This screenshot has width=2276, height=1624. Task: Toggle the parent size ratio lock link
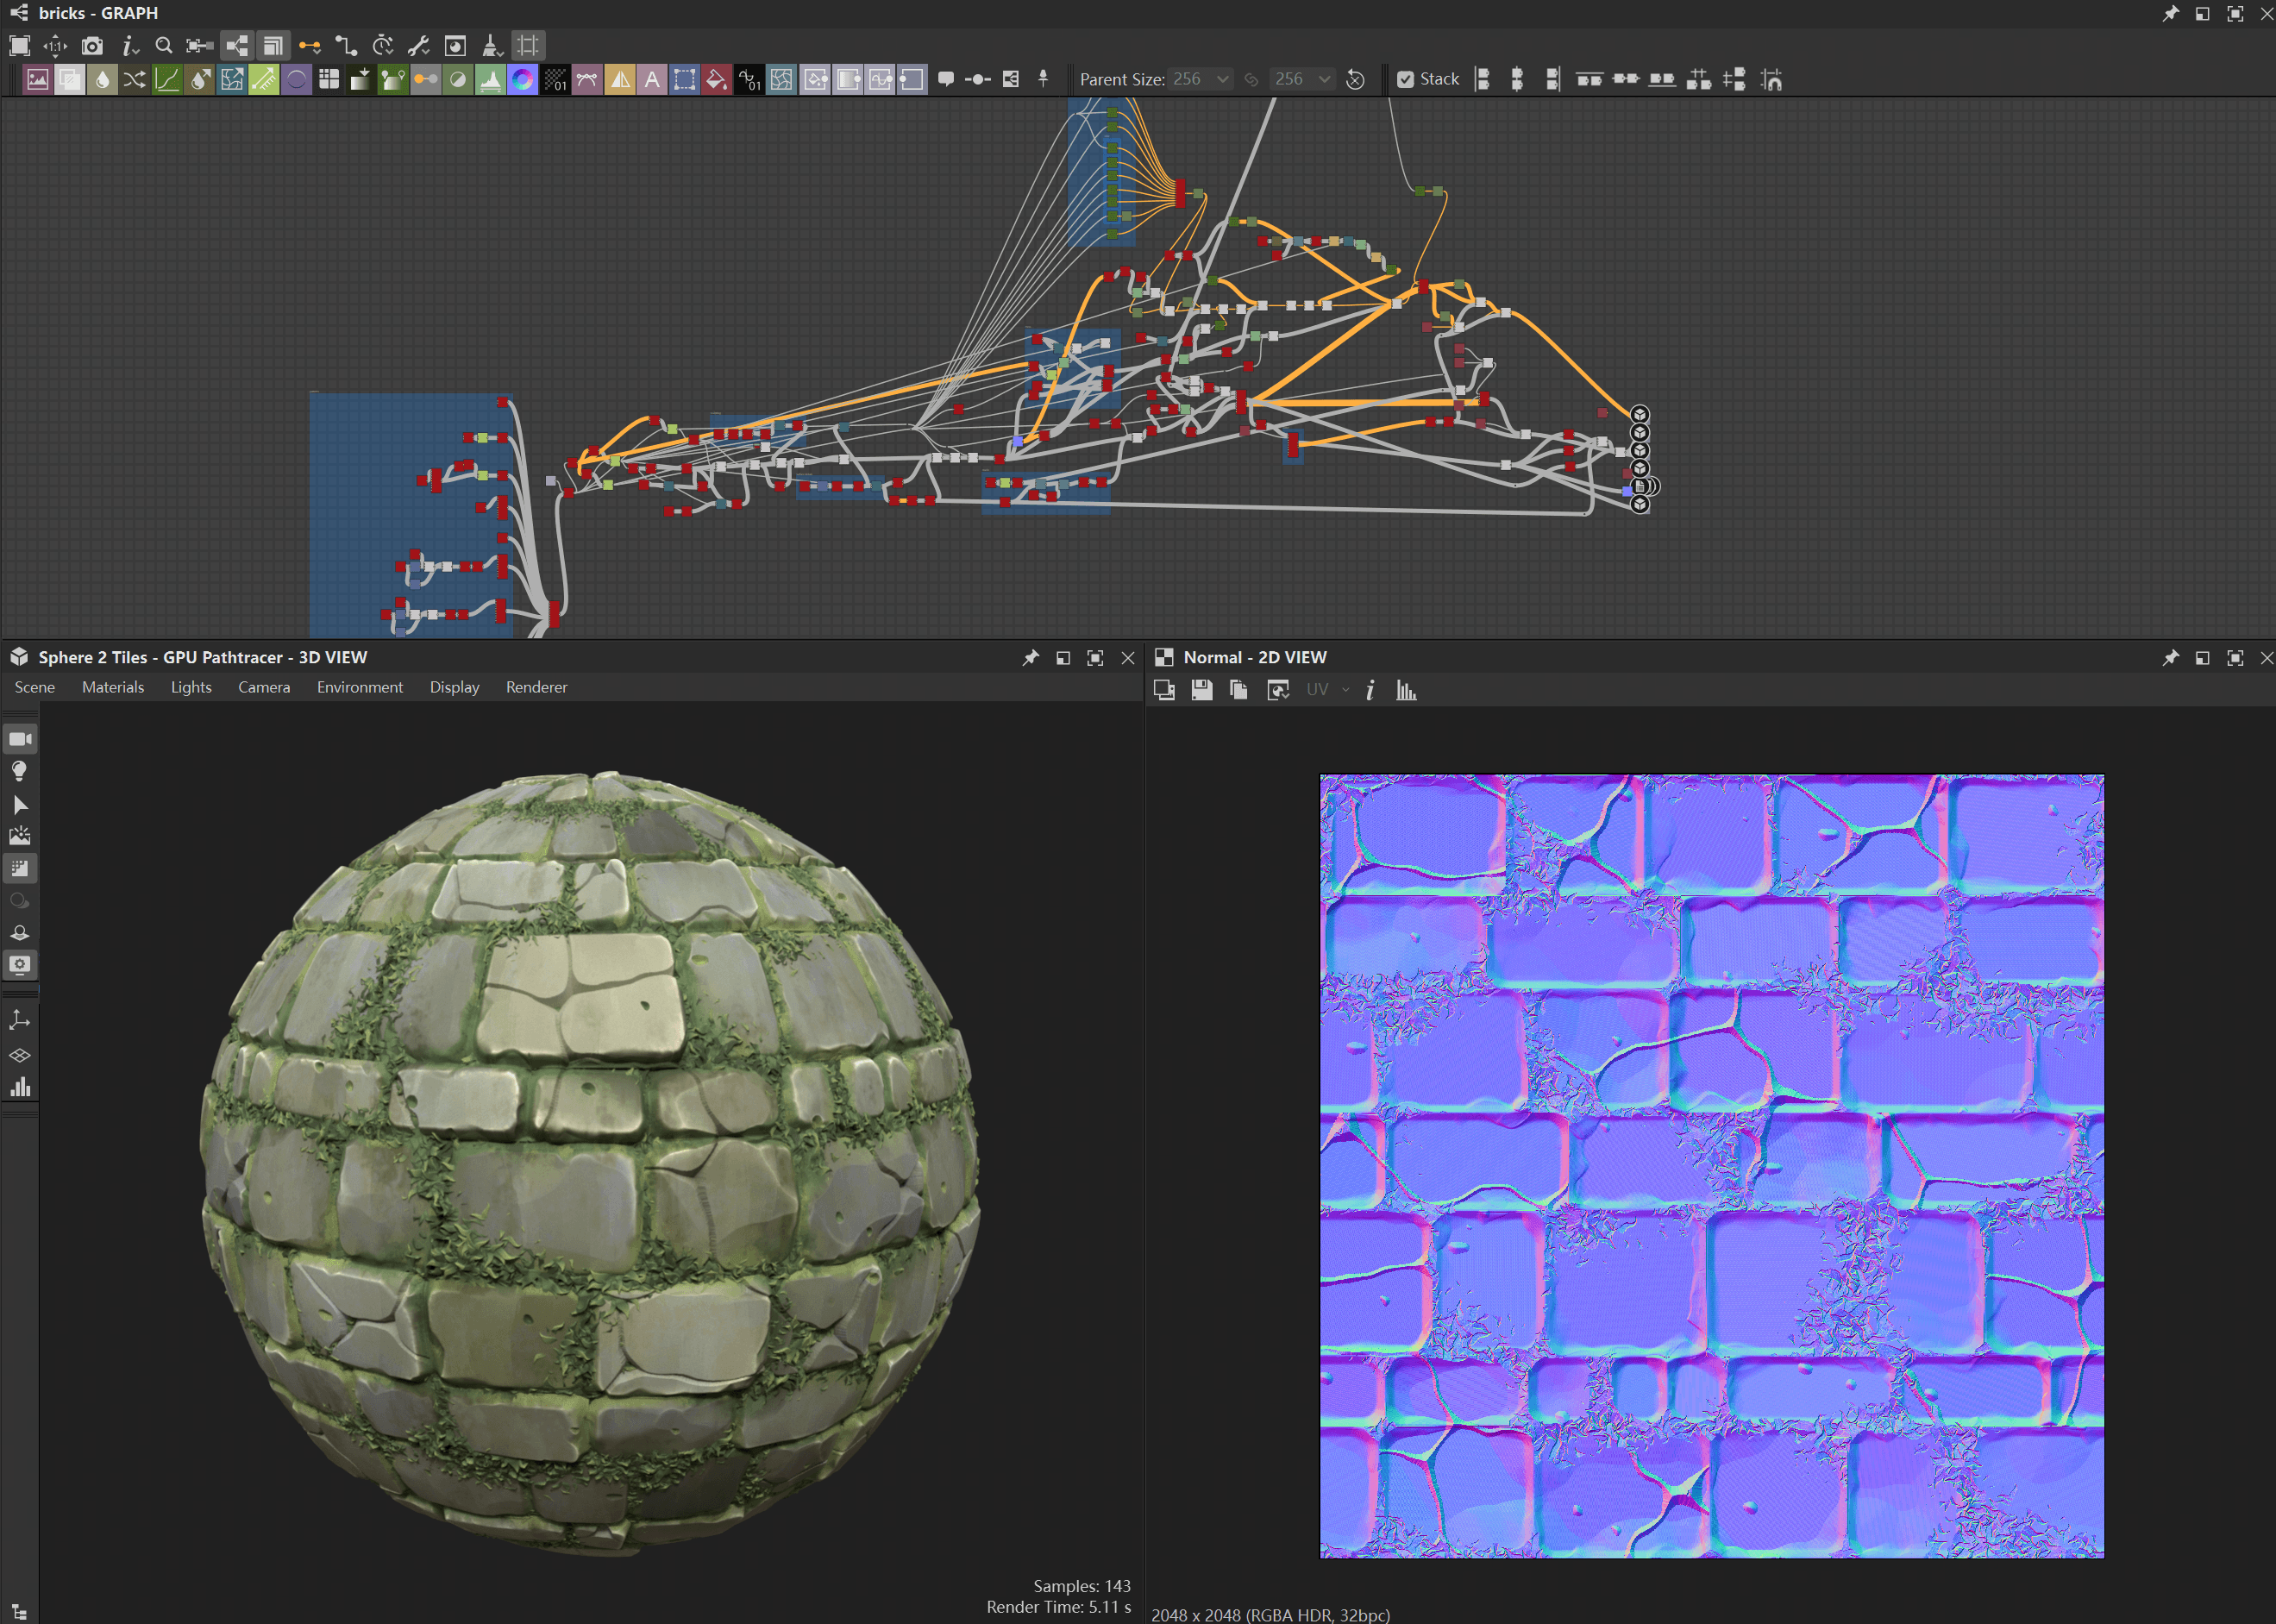click(1251, 79)
